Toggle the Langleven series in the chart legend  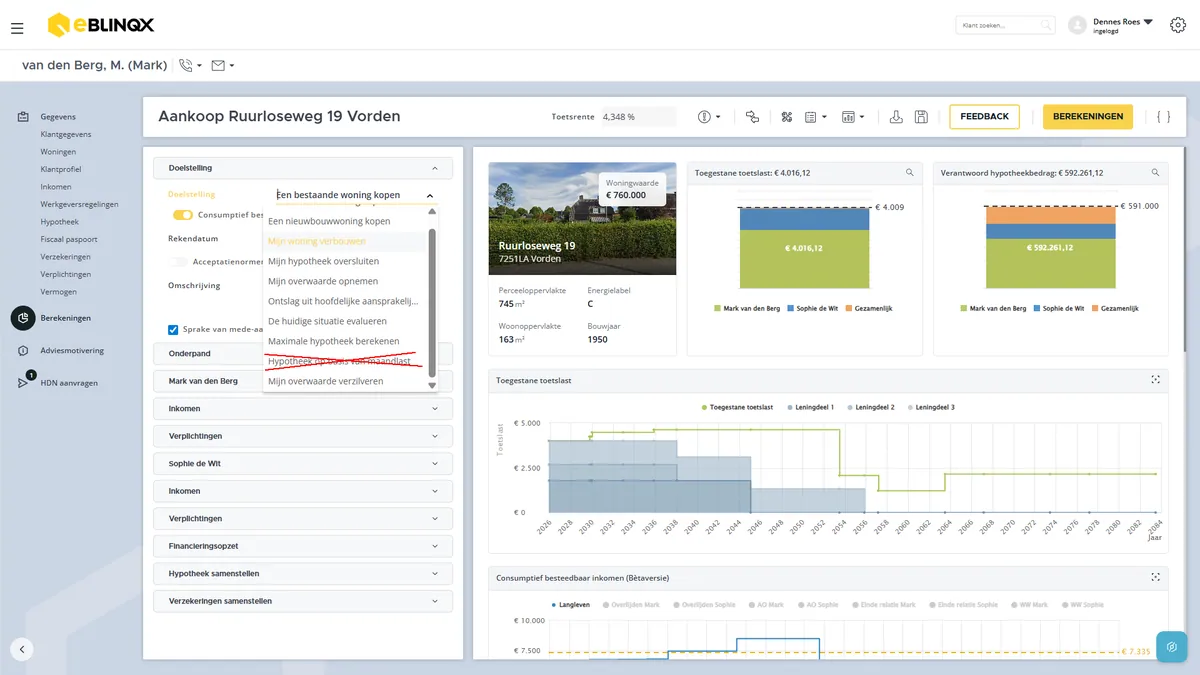[x=571, y=605]
